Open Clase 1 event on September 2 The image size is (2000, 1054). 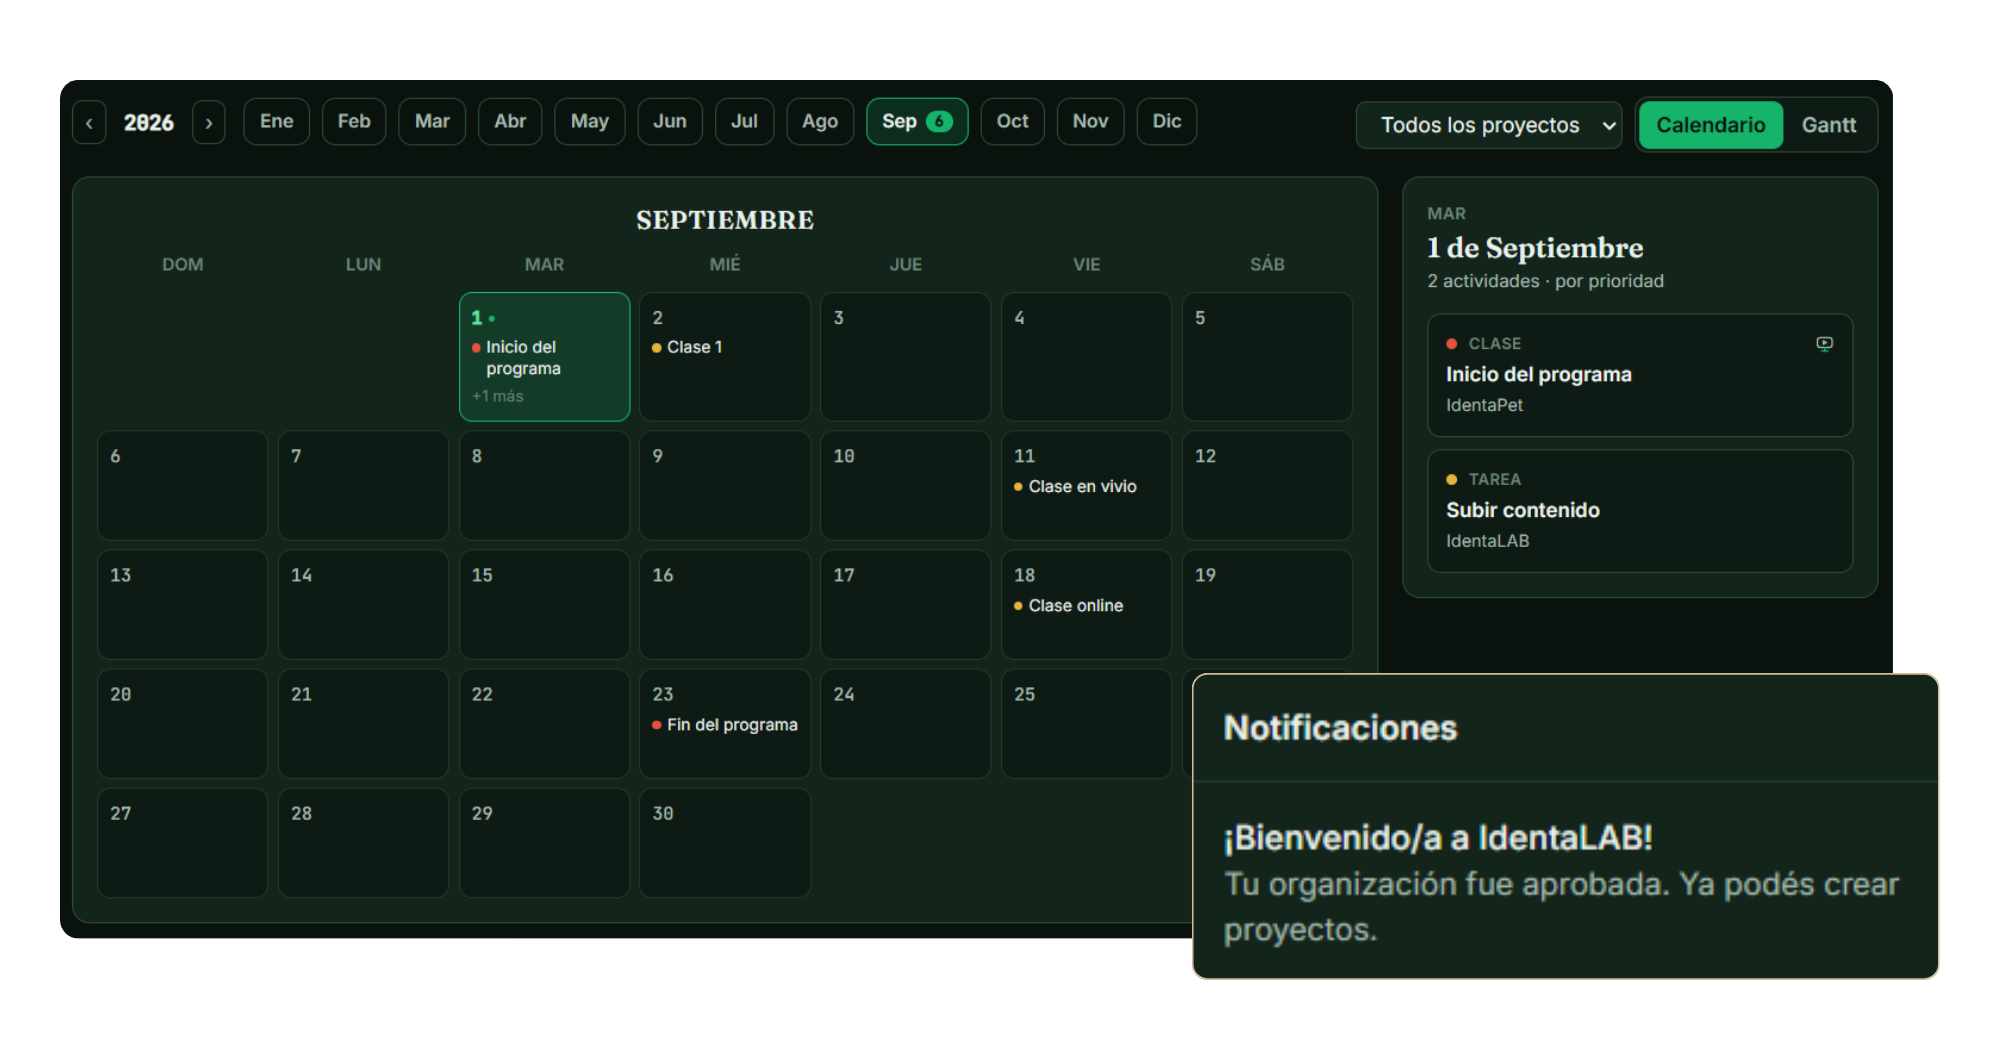687,347
